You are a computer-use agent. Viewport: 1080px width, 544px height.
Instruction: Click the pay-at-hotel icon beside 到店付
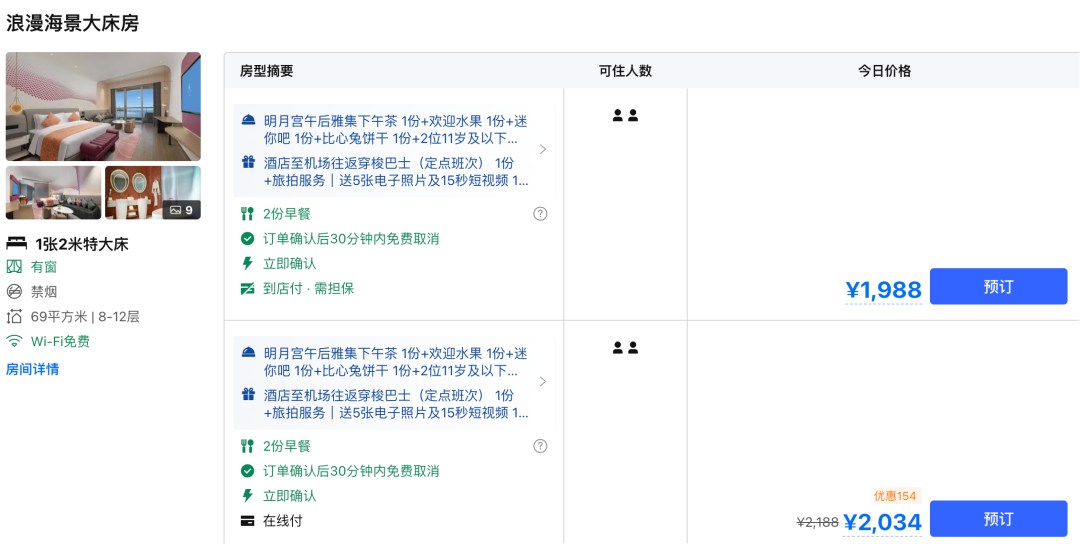pos(248,289)
